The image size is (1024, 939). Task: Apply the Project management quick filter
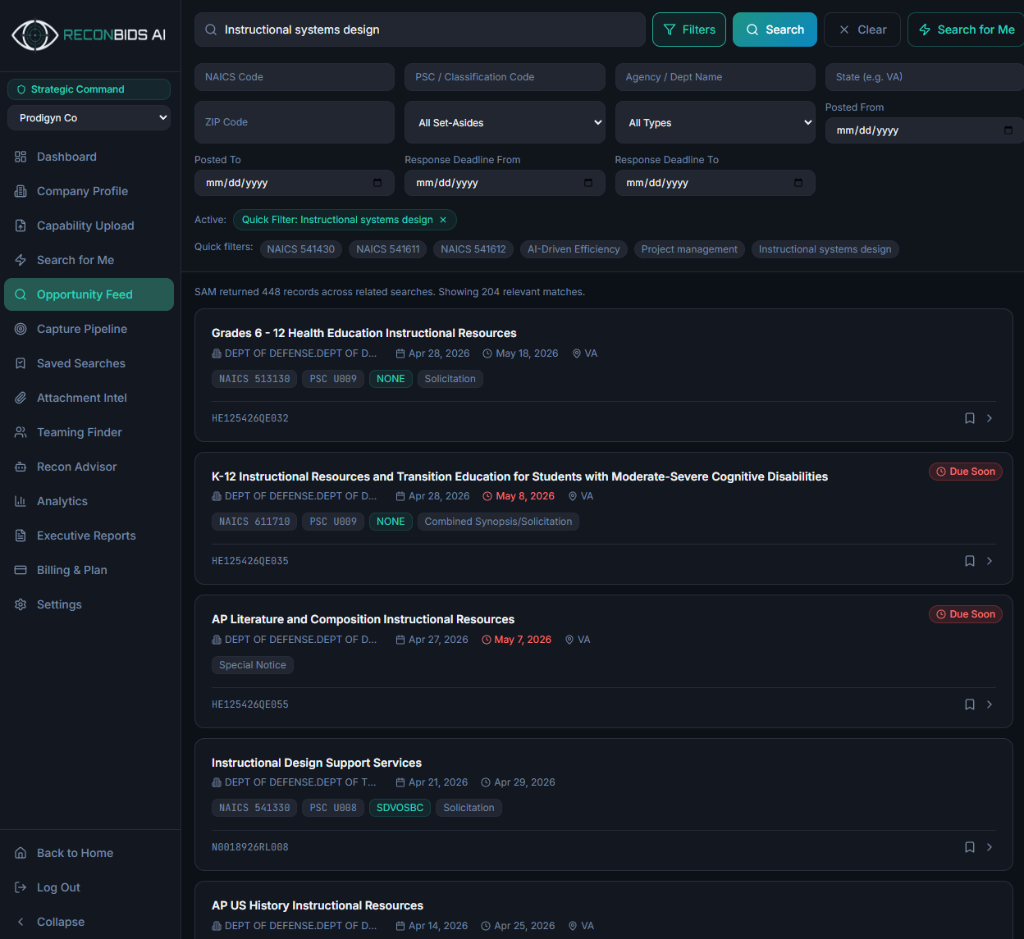click(689, 249)
